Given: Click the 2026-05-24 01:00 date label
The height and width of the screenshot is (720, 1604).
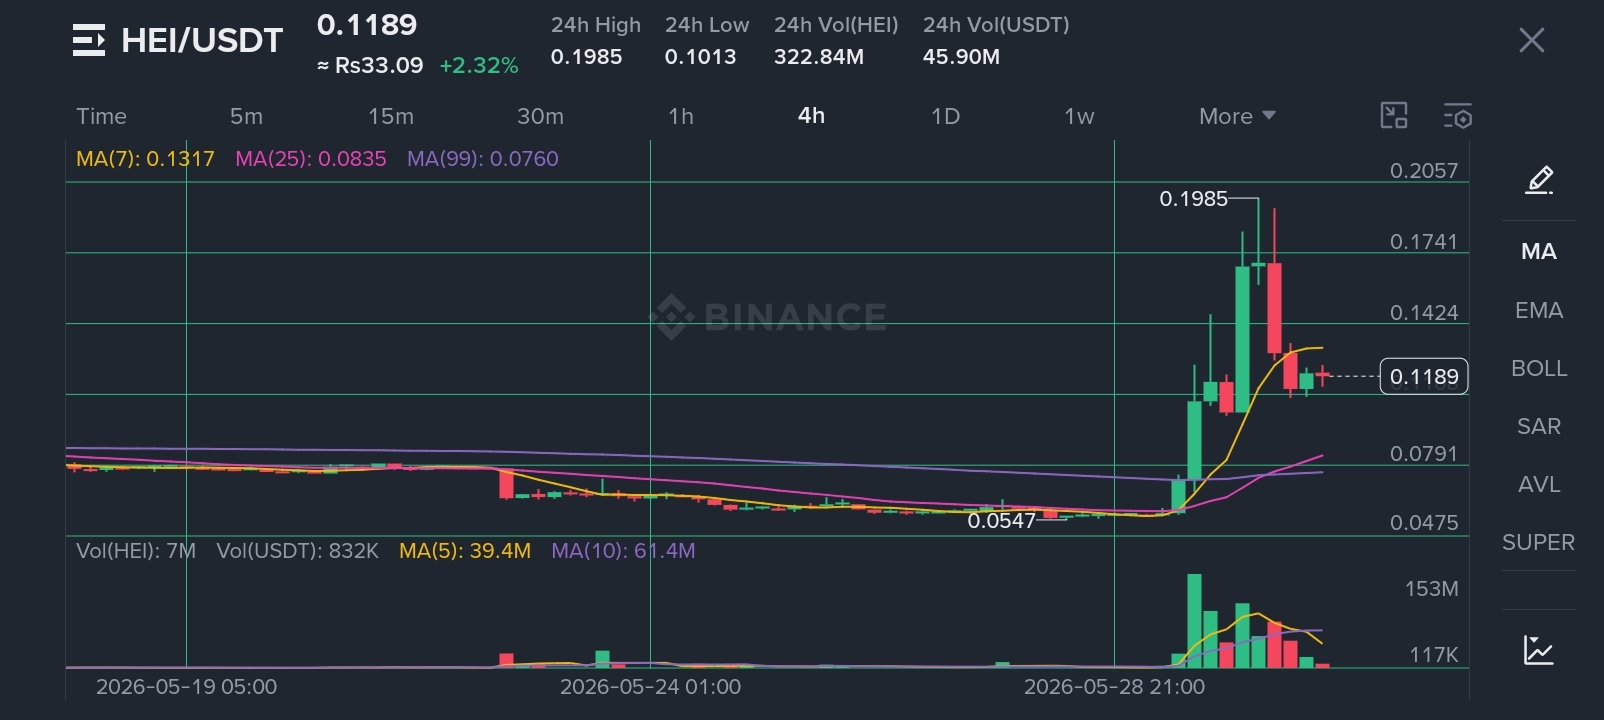Looking at the screenshot, I should [x=650, y=687].
